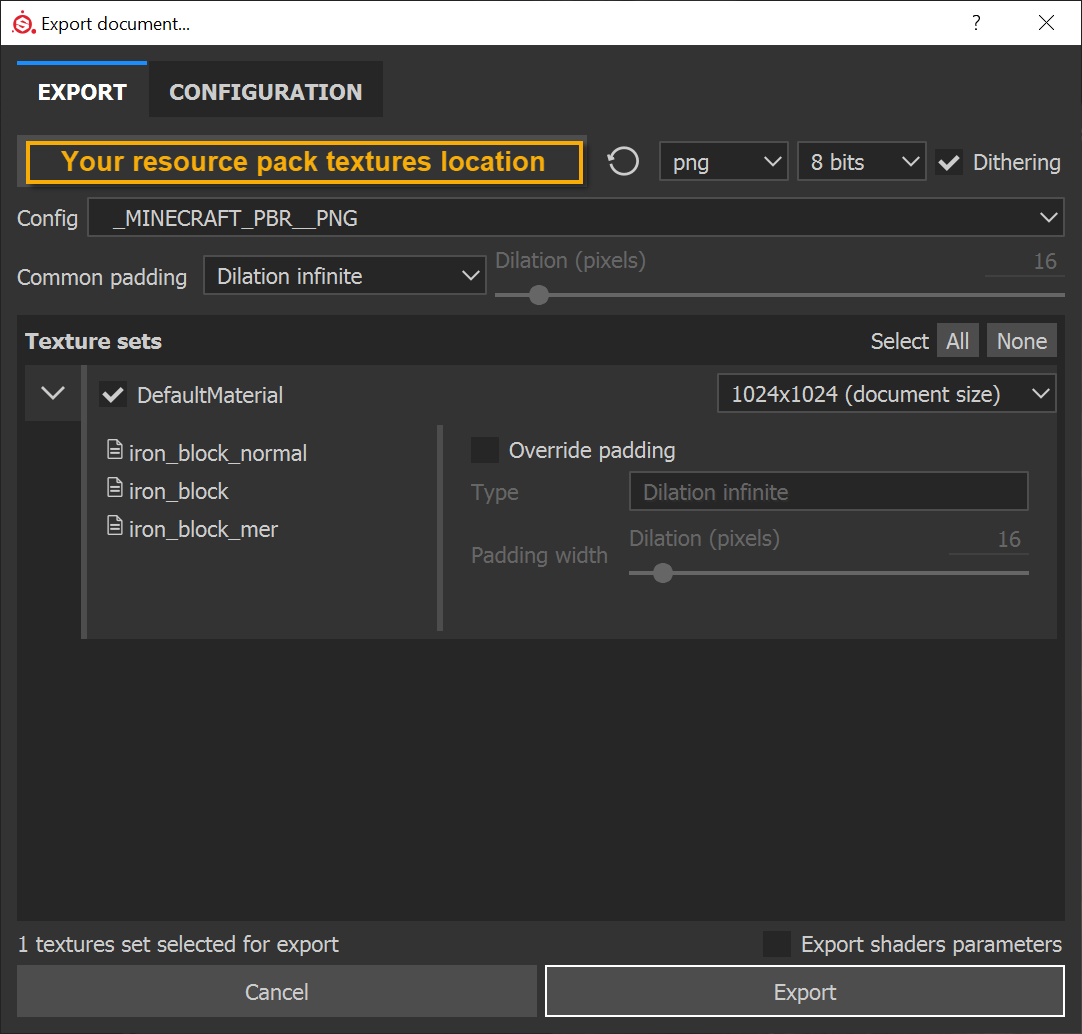The height and width of the screenshot is (1034, 1082).
Task: Click the iron_block_normal file icon
Action: tap(115, 451)
